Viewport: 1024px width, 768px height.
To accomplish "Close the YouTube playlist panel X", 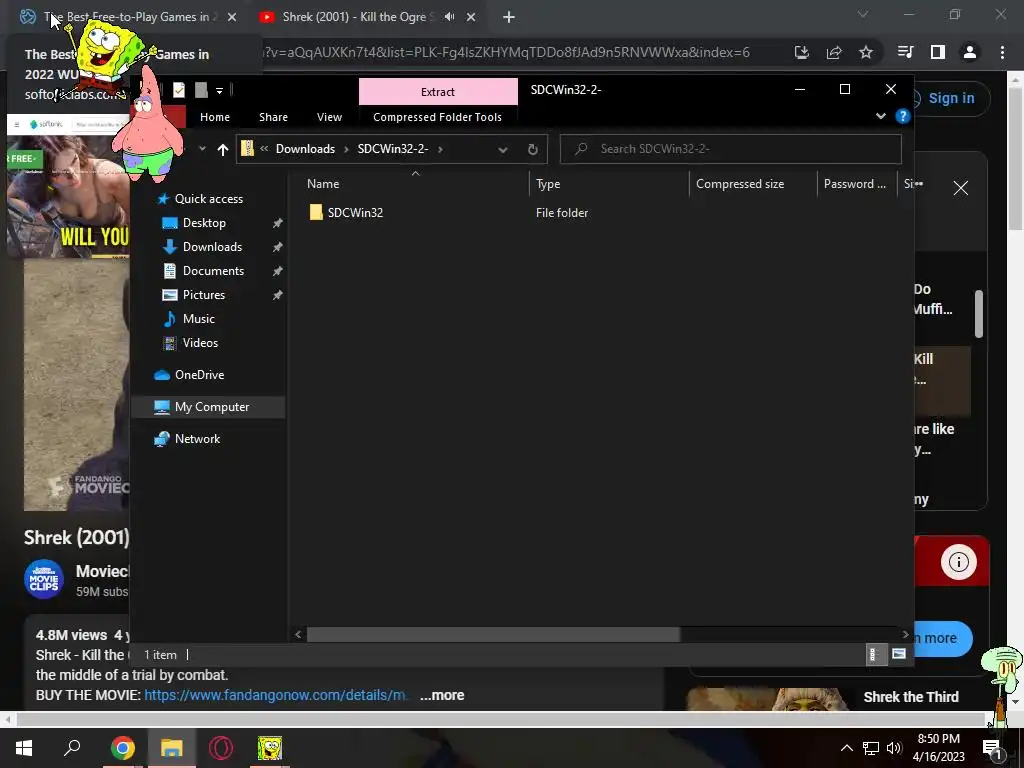I will pos(961,189).
